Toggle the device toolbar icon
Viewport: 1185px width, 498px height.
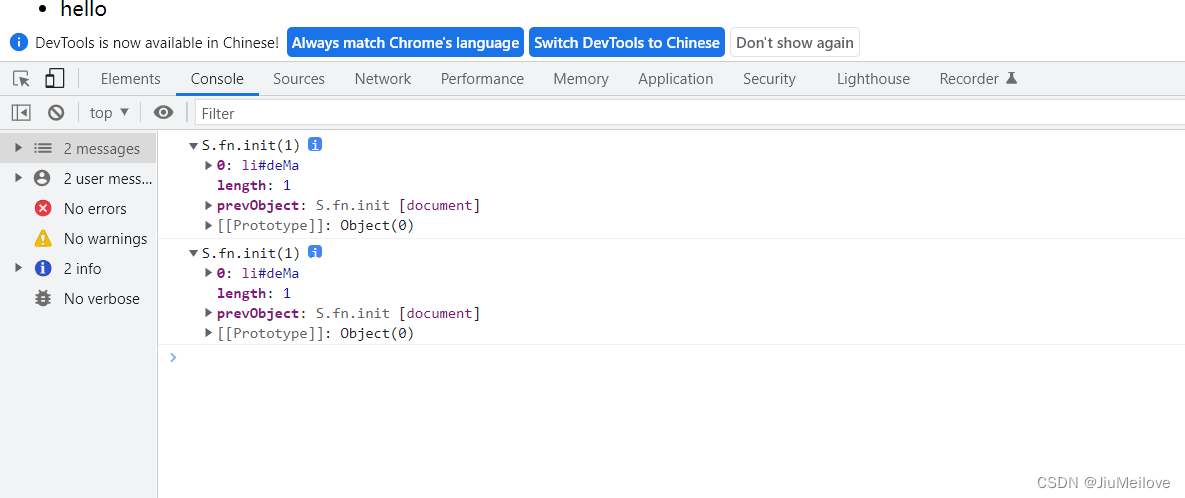(54, 79)
